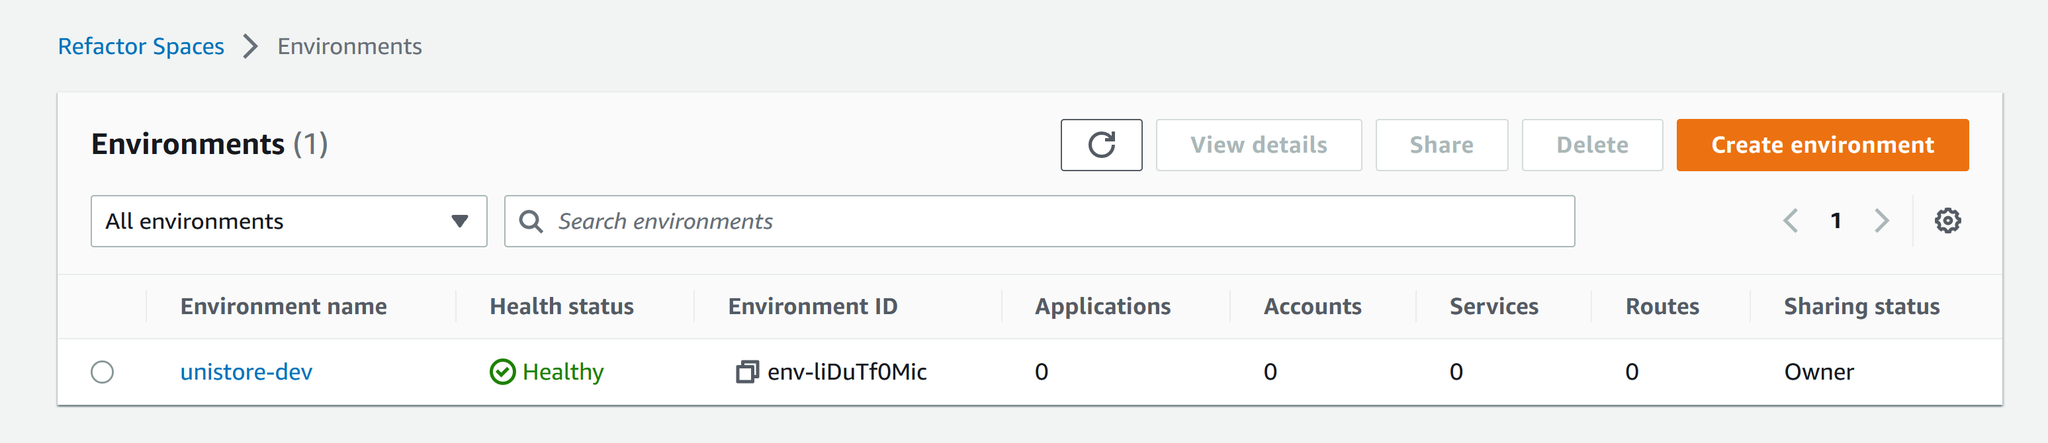The image size is (2048, 443).
Task: Sort by Environment name column
Action: tap(283, 306)
